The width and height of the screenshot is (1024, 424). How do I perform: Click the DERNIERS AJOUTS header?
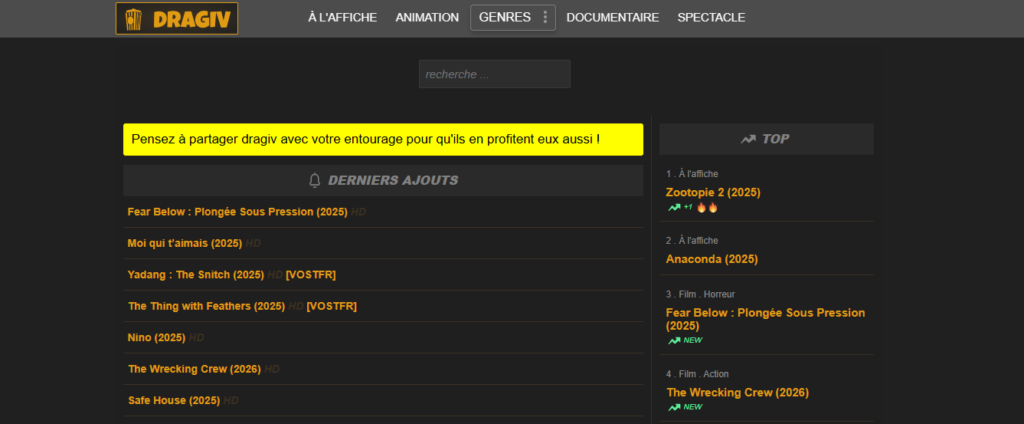tap(383, 180)
